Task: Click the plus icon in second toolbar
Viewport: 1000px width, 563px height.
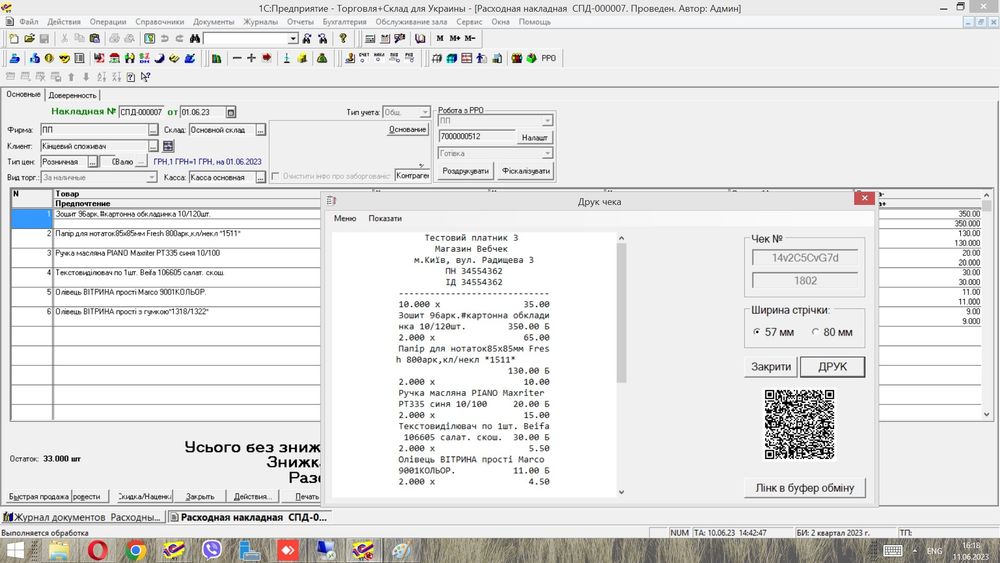Action: point(251,58)
